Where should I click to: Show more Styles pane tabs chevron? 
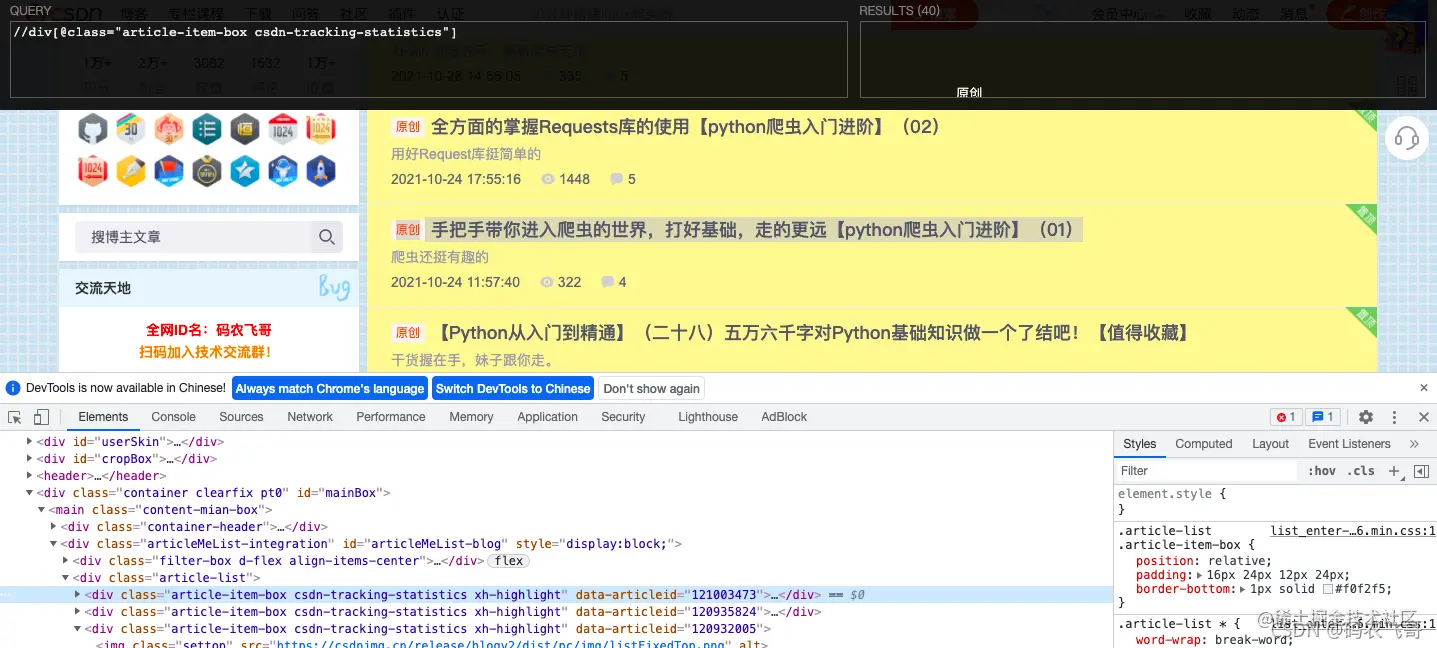click(1414, 444)
